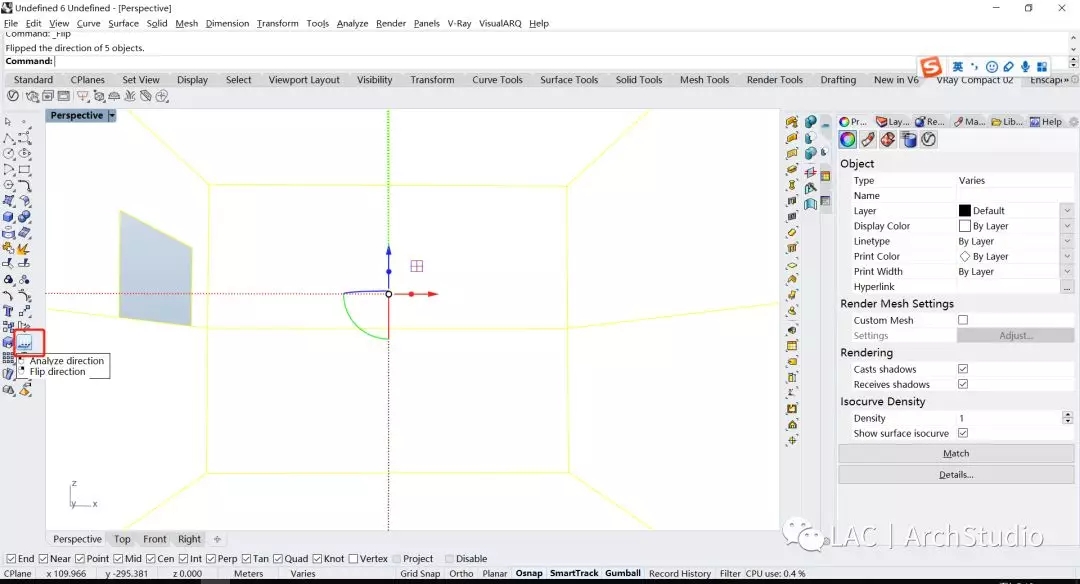Toggle the Mid osnap checkbox
The width and height of the screenshot is (1080, 584).
tap(118, 559)
